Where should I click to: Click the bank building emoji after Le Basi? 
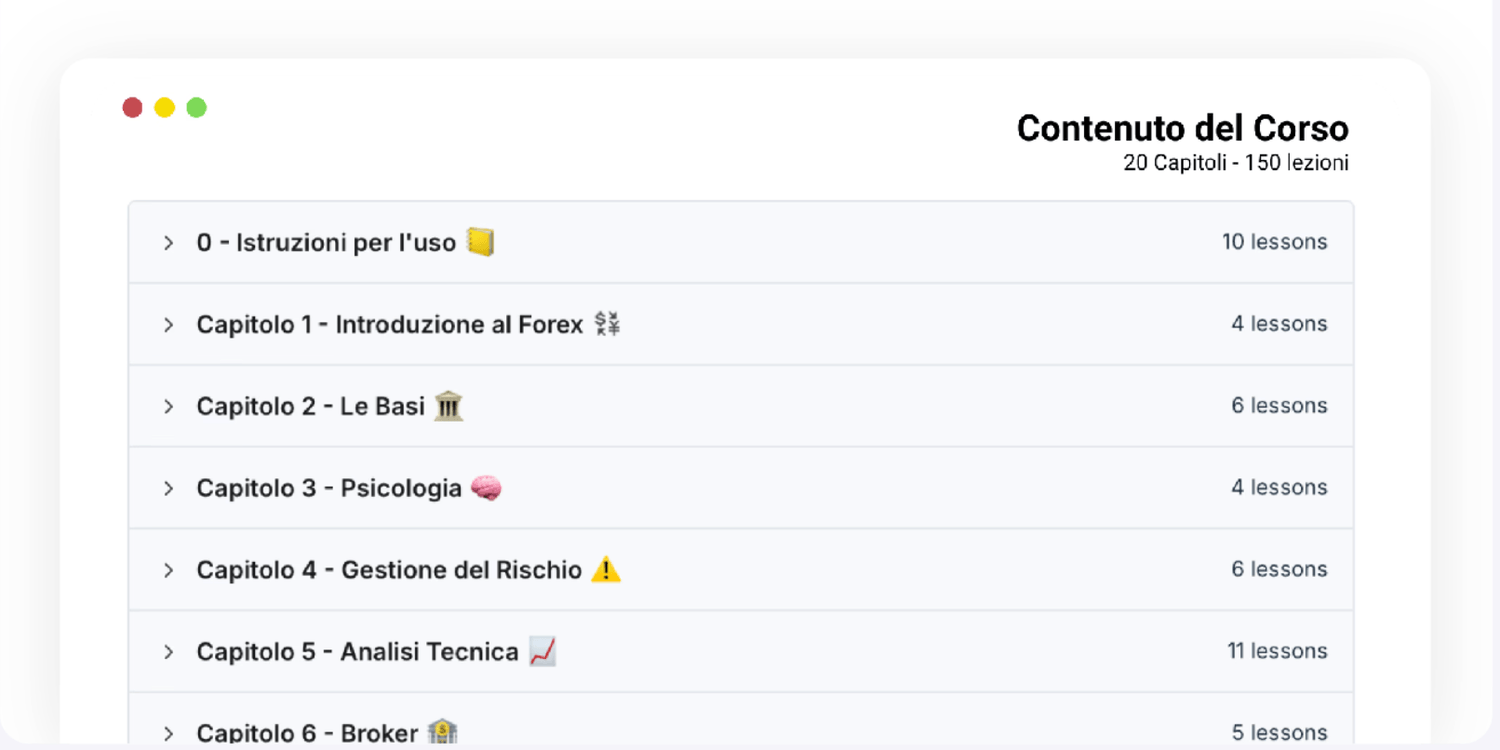click(x=449, y=406)
